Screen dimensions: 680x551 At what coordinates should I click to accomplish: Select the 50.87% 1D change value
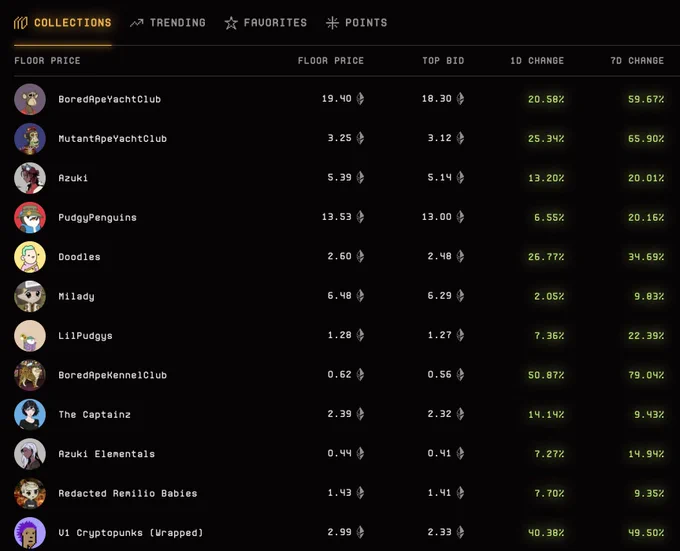point(546,375)
